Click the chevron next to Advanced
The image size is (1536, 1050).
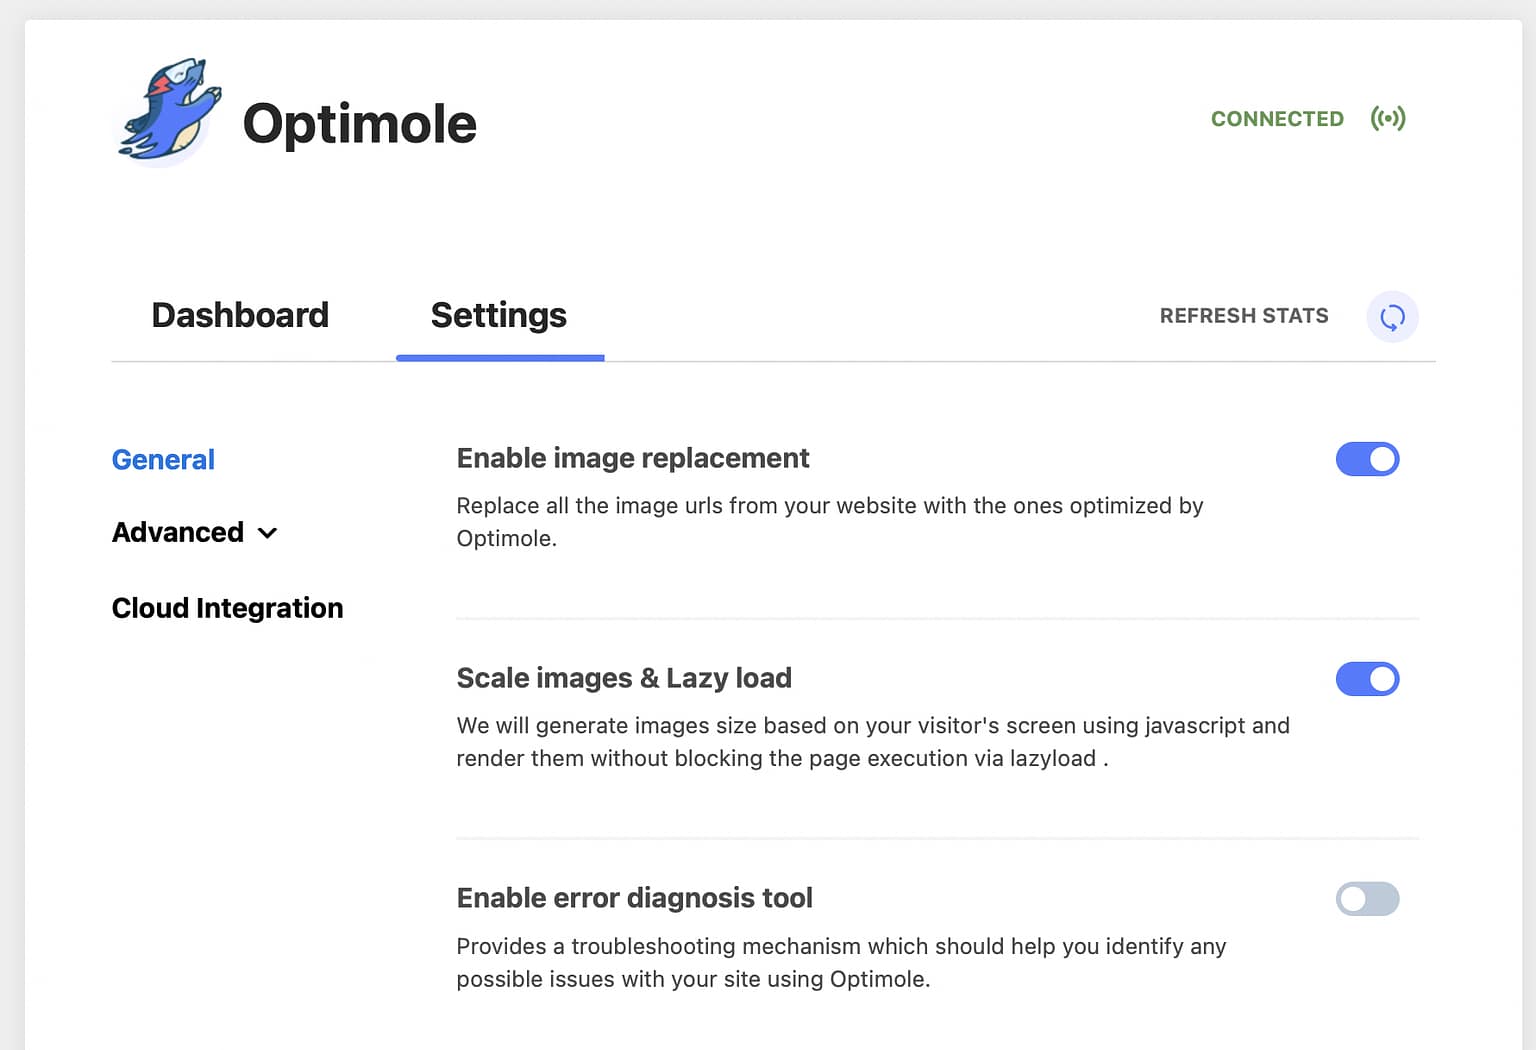click(267, 533)
